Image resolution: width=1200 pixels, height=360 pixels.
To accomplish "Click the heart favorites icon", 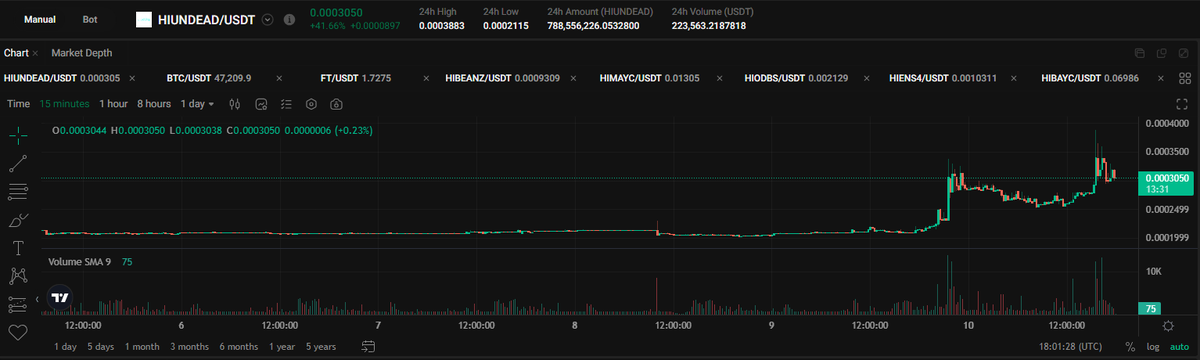I will pyautogui.click(x=18, y=331).
